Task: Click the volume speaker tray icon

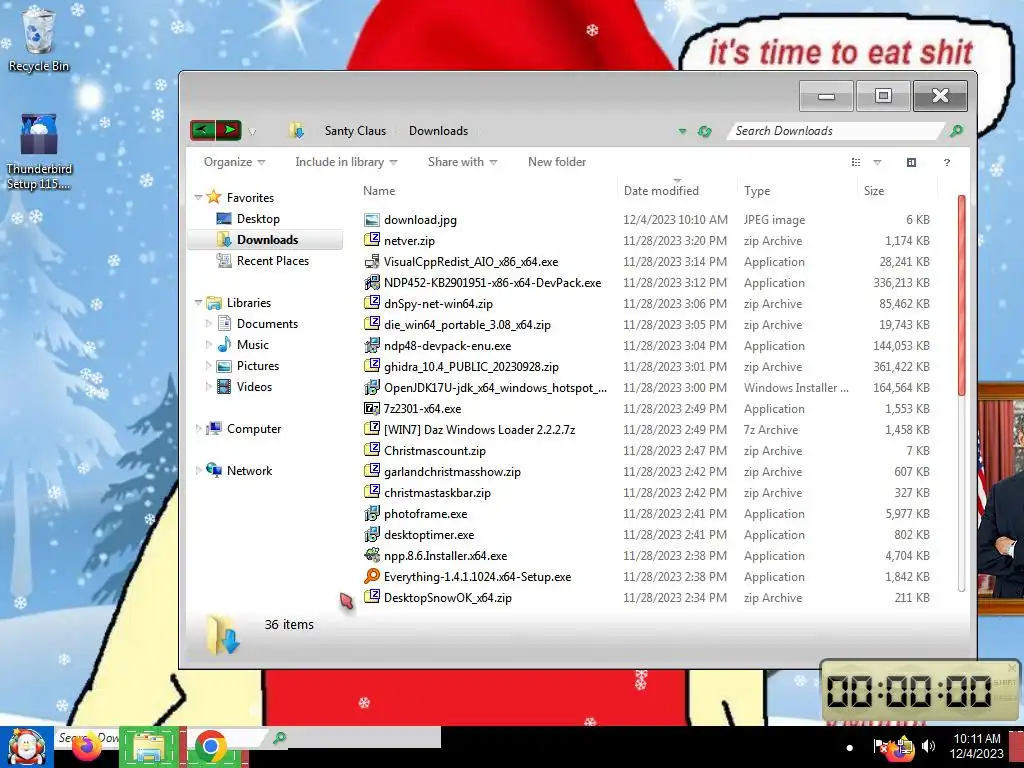Action: tap(928, 746)
